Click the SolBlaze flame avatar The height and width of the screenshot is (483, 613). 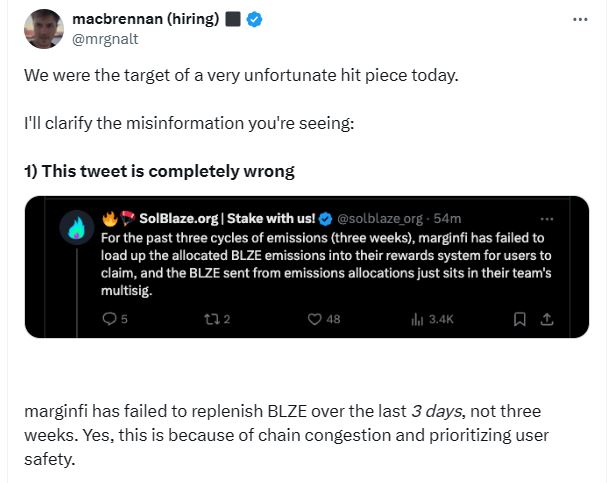tap(77, 228)
